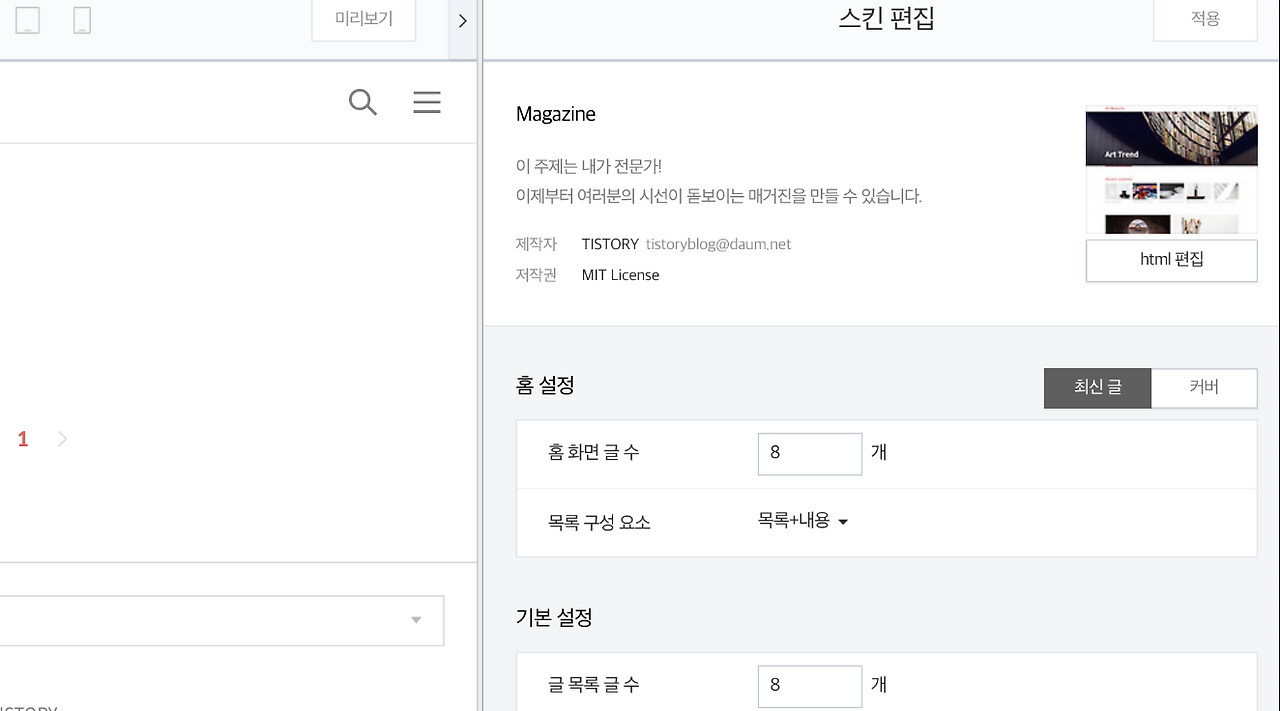Click the 미리보기 button
Screen dimensions: 1280x711
pos(363,19)
